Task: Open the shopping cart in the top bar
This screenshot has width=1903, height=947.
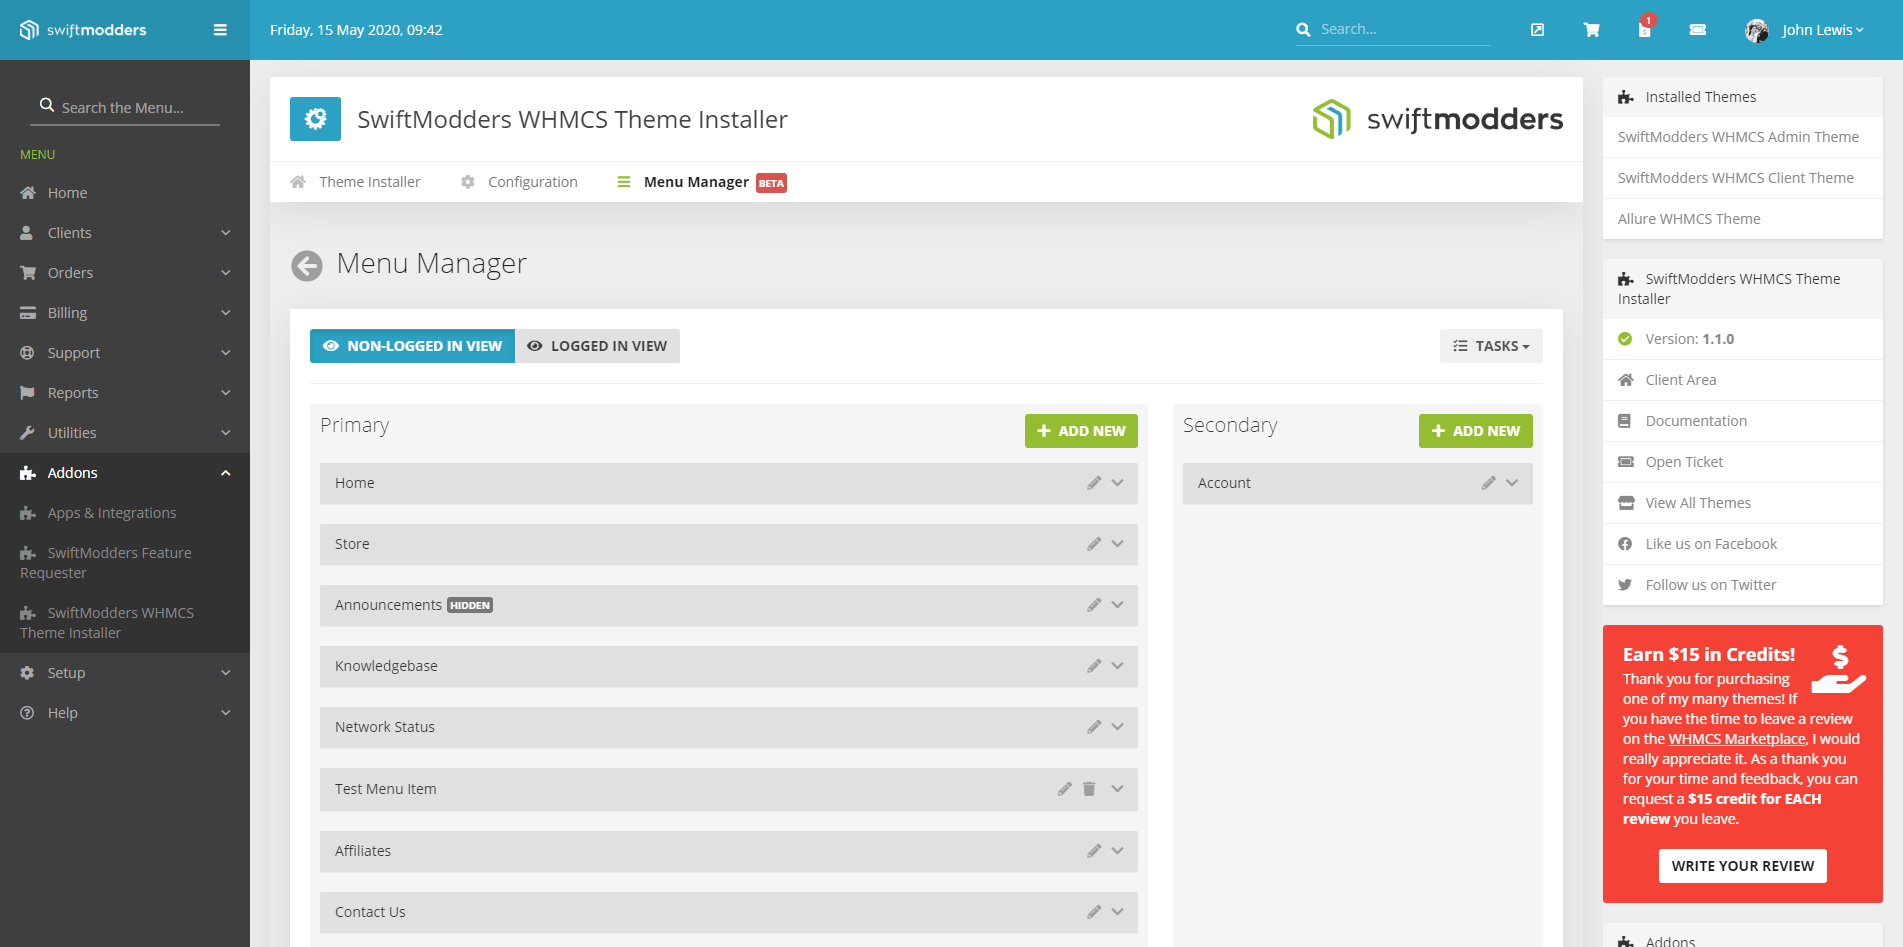Action: (x=1591, y=30)
